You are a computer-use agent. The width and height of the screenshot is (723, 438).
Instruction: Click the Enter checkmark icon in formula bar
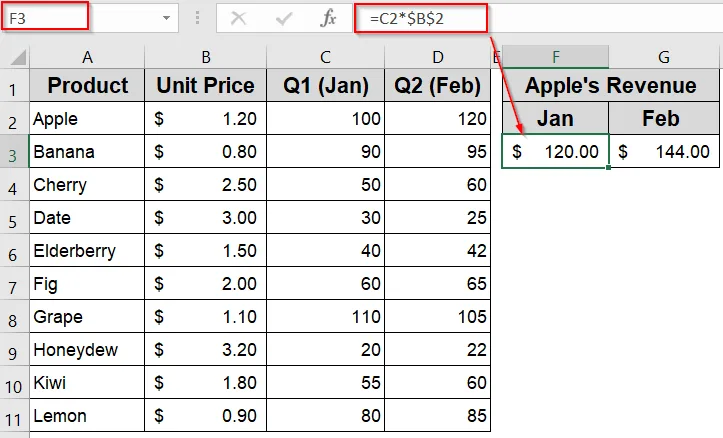tap(284, 18)
